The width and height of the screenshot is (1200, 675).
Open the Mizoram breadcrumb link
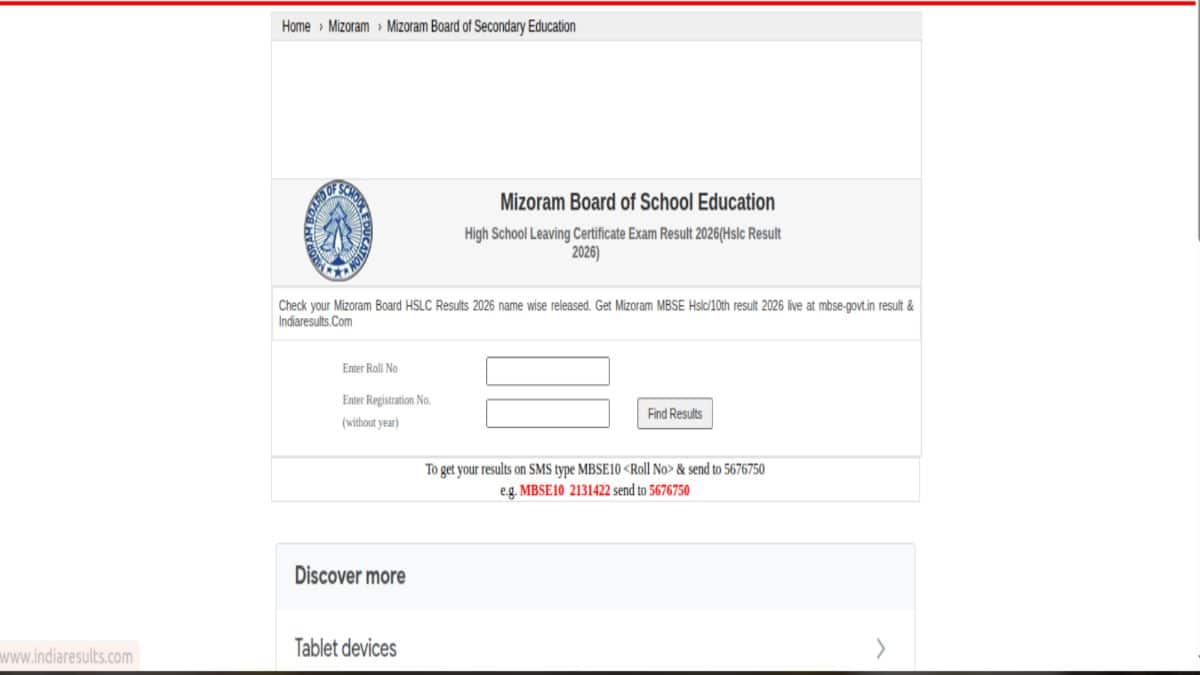pos(349,27)
